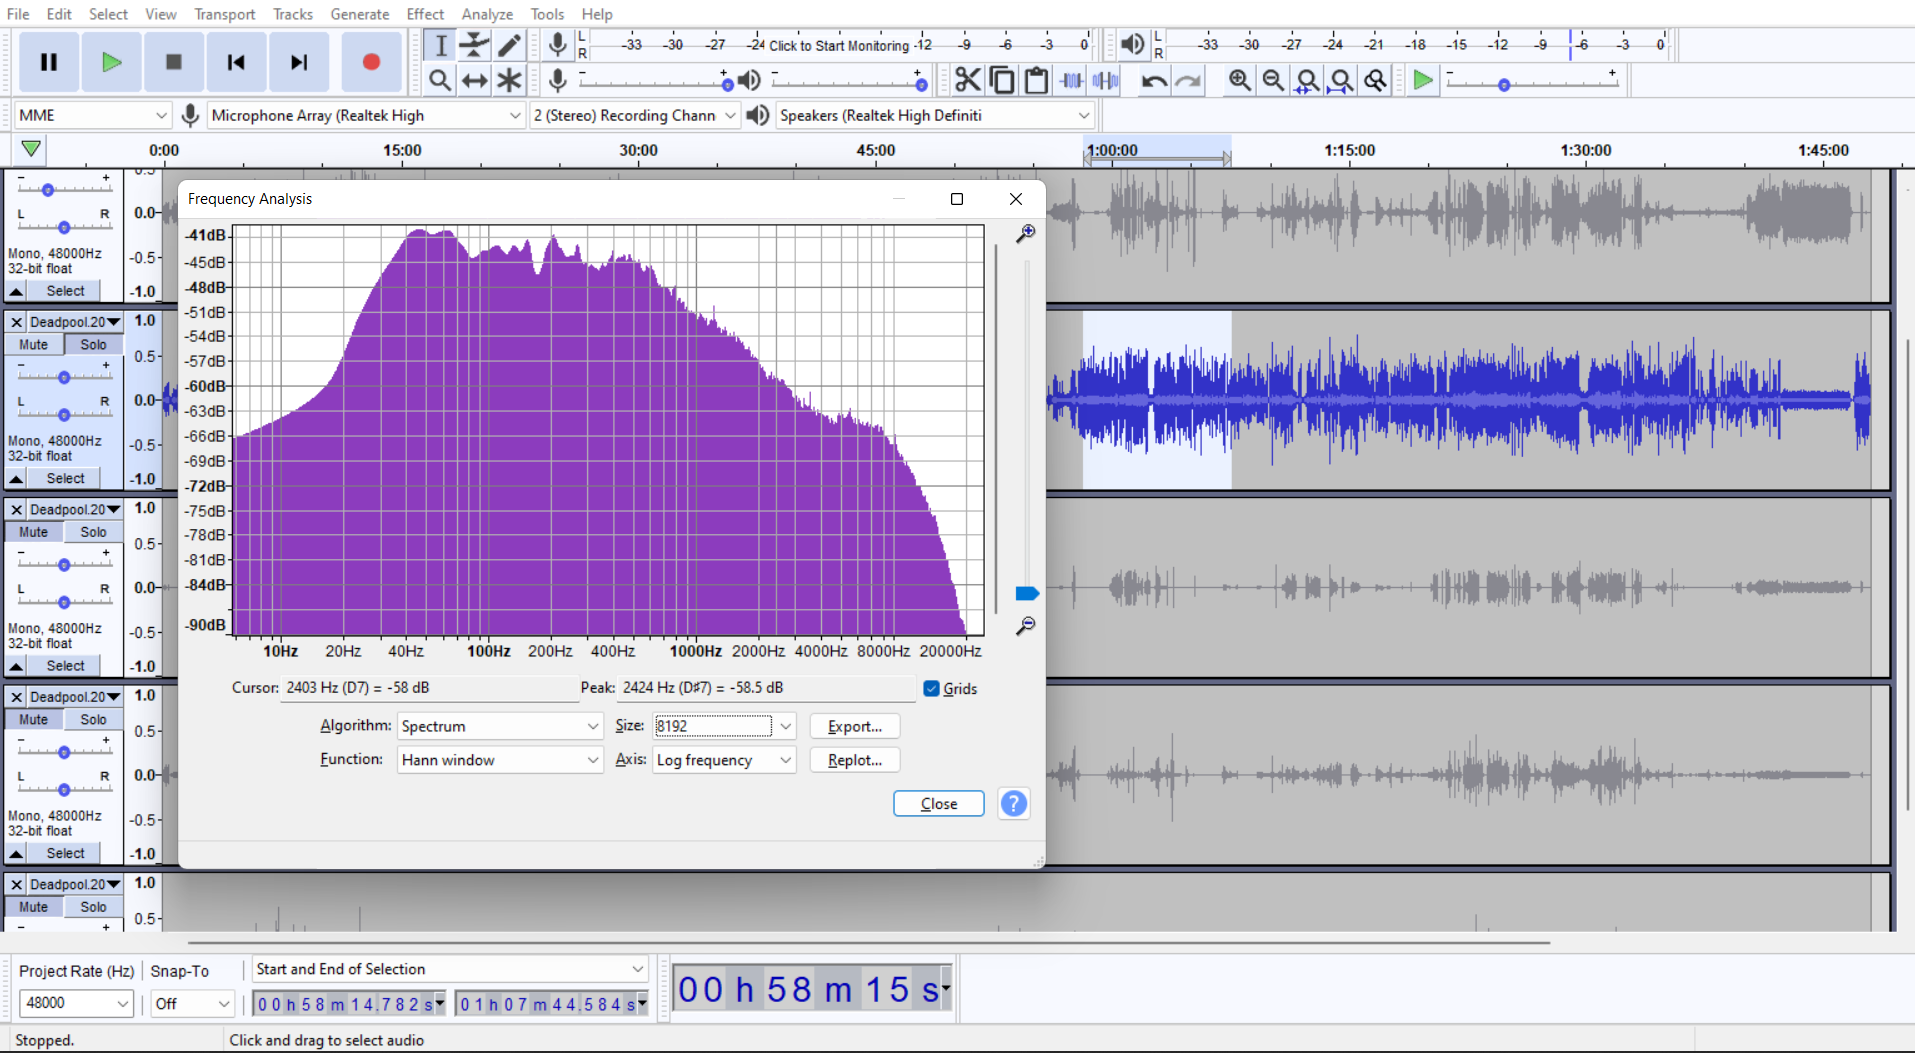The image size is (1915, 1053).
Task: Mute the track just above the partly visible bottom track
Action: (33, 719)
